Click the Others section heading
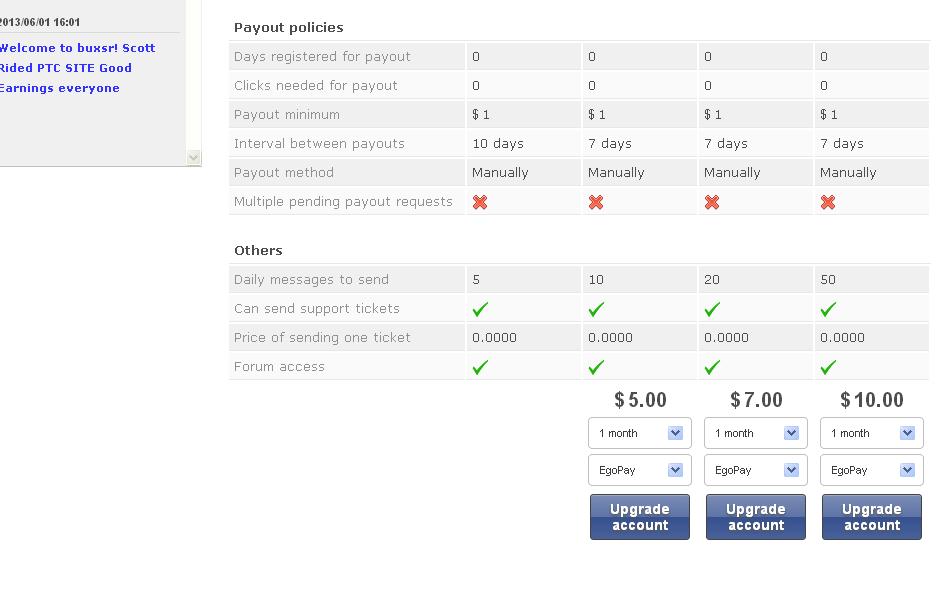 coord(258,251)
